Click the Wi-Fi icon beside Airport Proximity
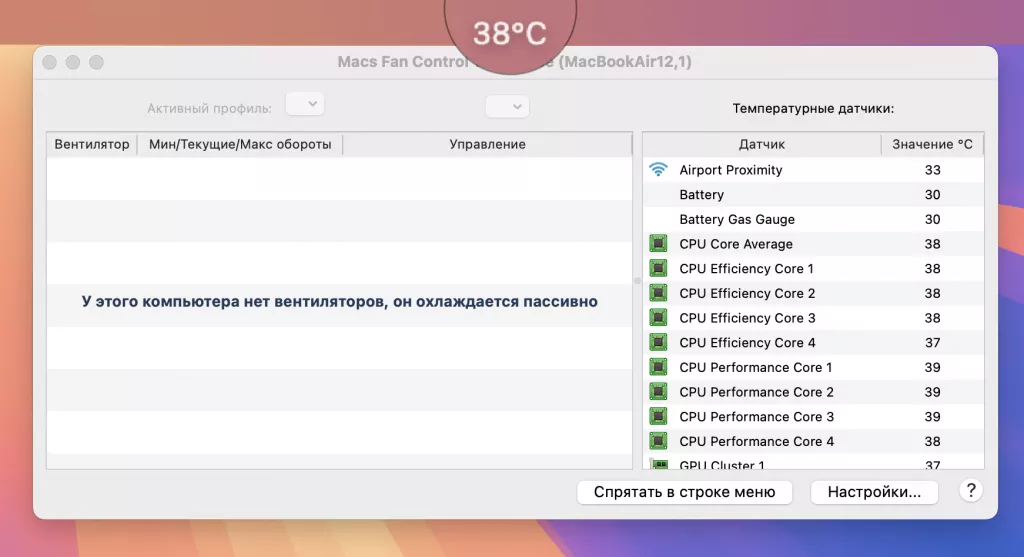This screenshot has height=557, width=1024. (x=658, y=170)
